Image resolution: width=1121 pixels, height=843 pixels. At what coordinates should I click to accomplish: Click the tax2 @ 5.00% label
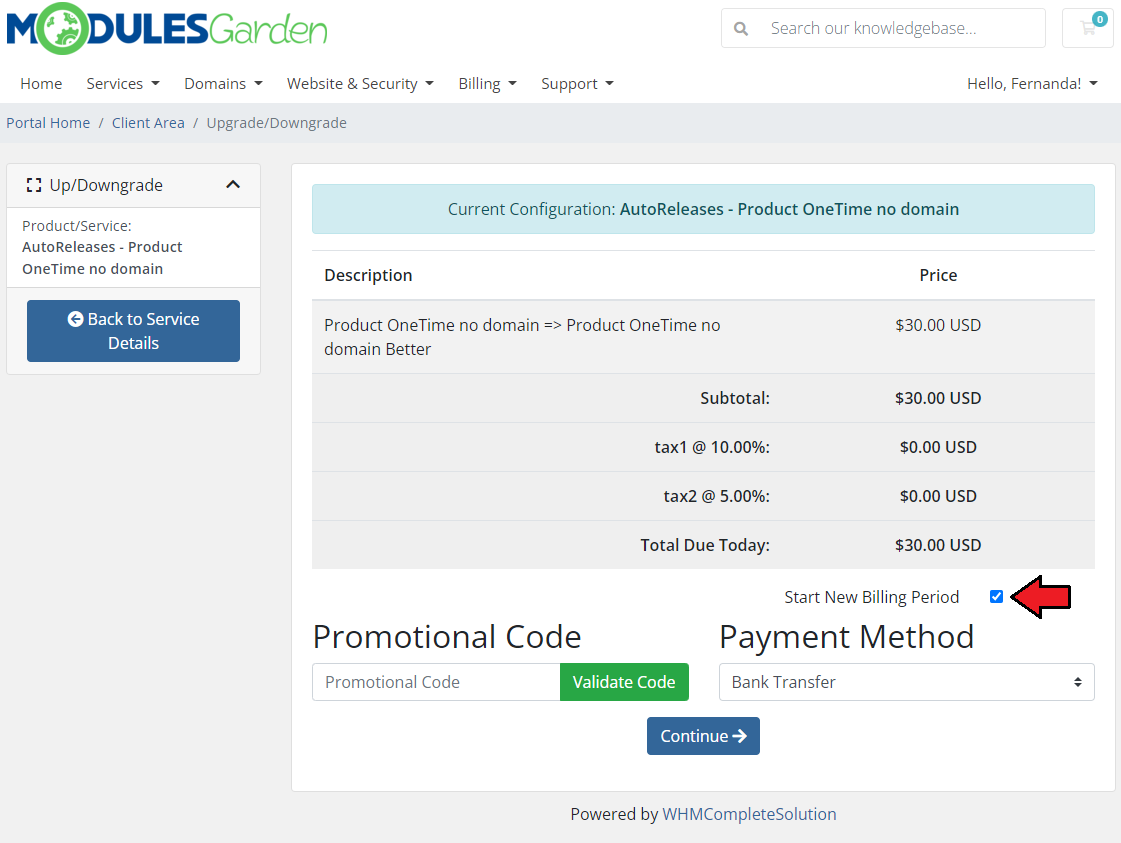click(716, 496)
